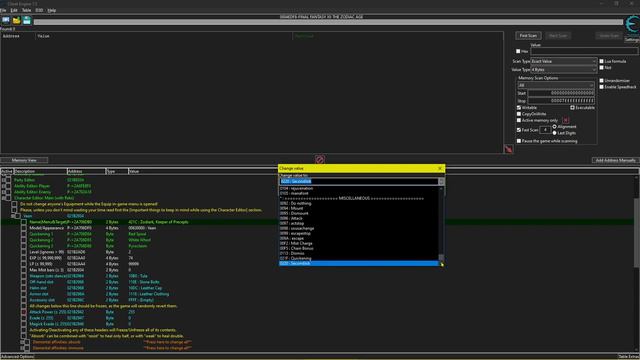
Task: Open the Value Type dropdown
Action: click(563, 70)
